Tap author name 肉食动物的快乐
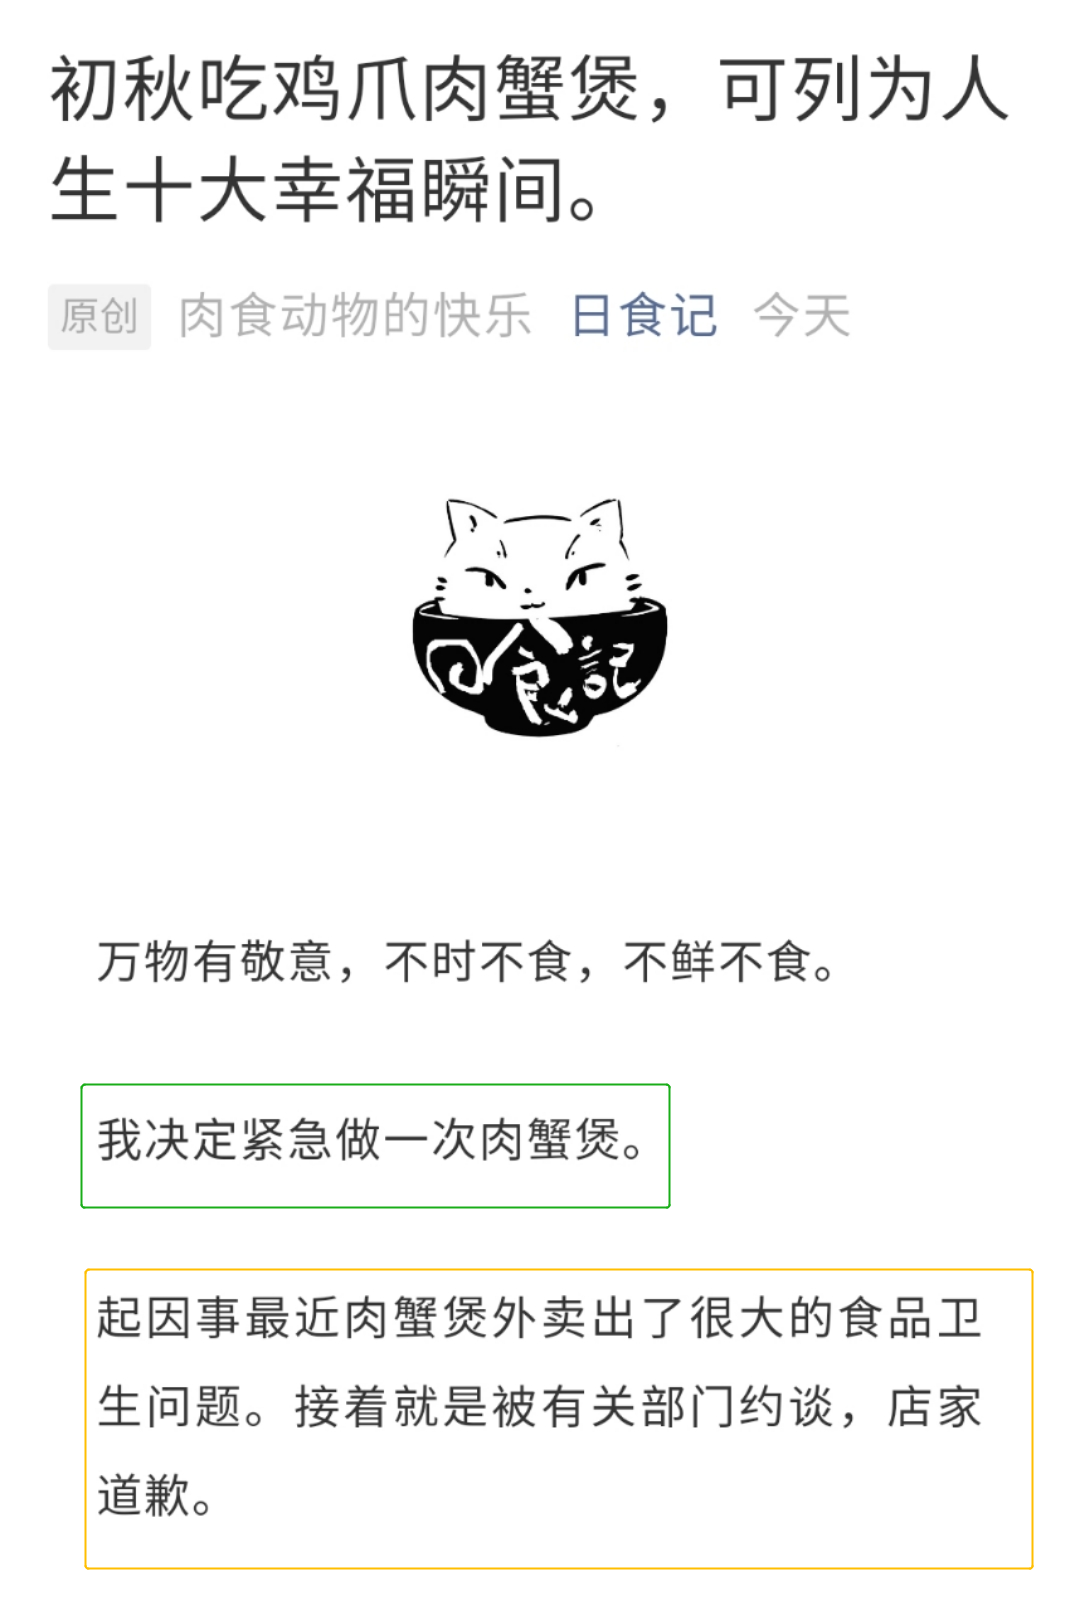Viewport: 1080px width, 1599px height. pos(355,316)
